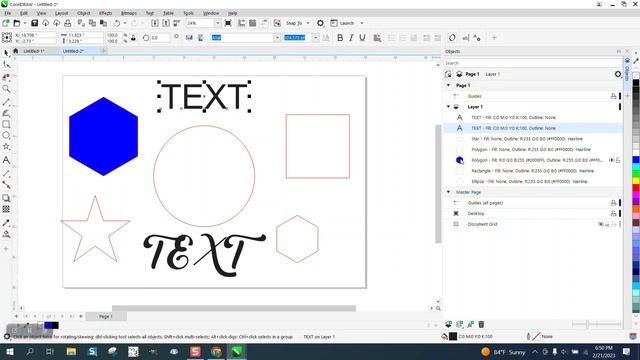Screen dimensions: 640x360
Task: Select the Ellipse tool in the toolbox
Action: coord(6,136)
